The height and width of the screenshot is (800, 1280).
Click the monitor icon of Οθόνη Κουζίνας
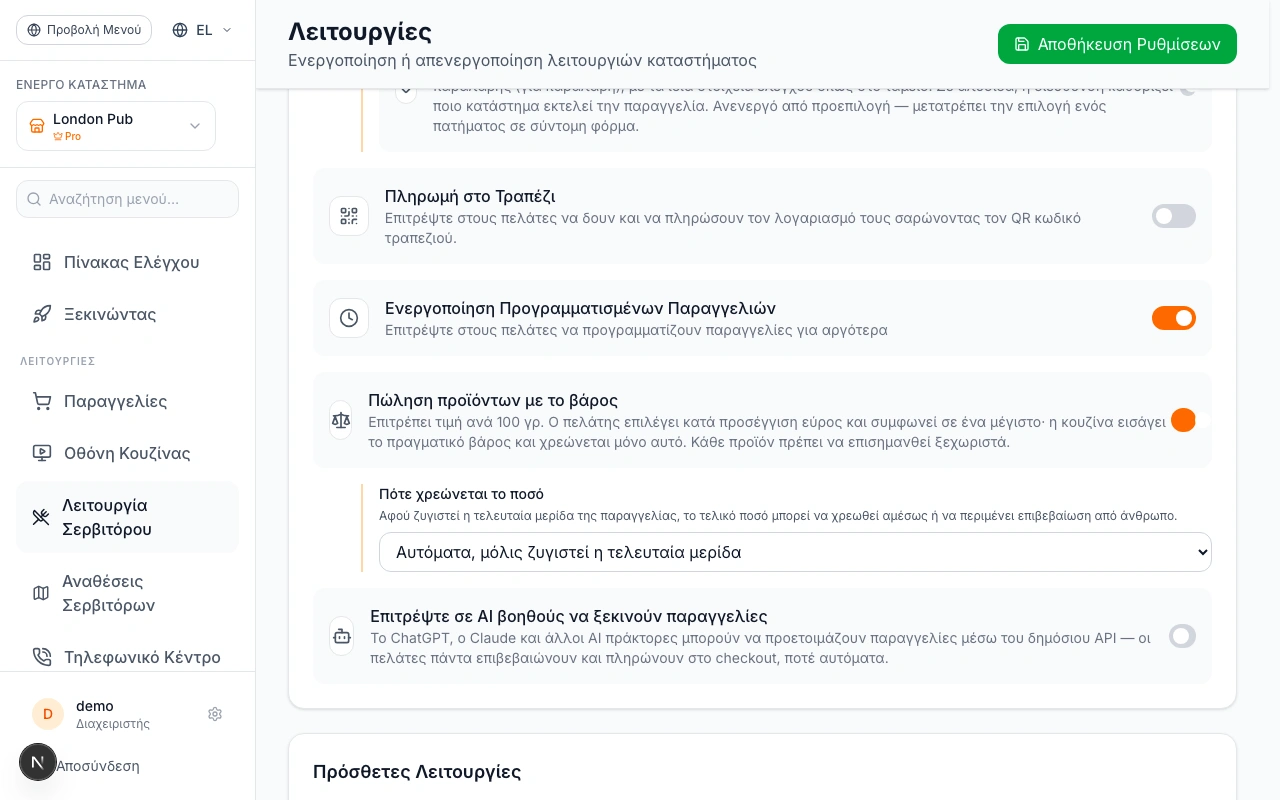click(x=42, y=453)
